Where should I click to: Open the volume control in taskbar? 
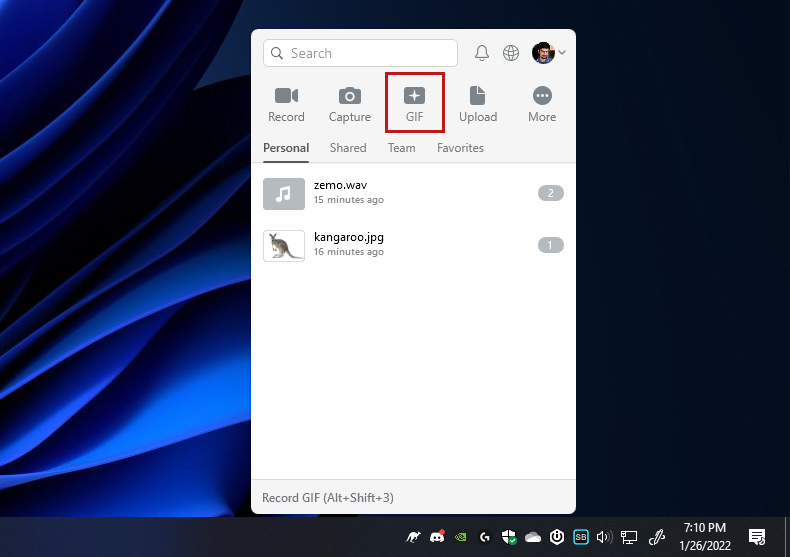(x=604, y=537)
